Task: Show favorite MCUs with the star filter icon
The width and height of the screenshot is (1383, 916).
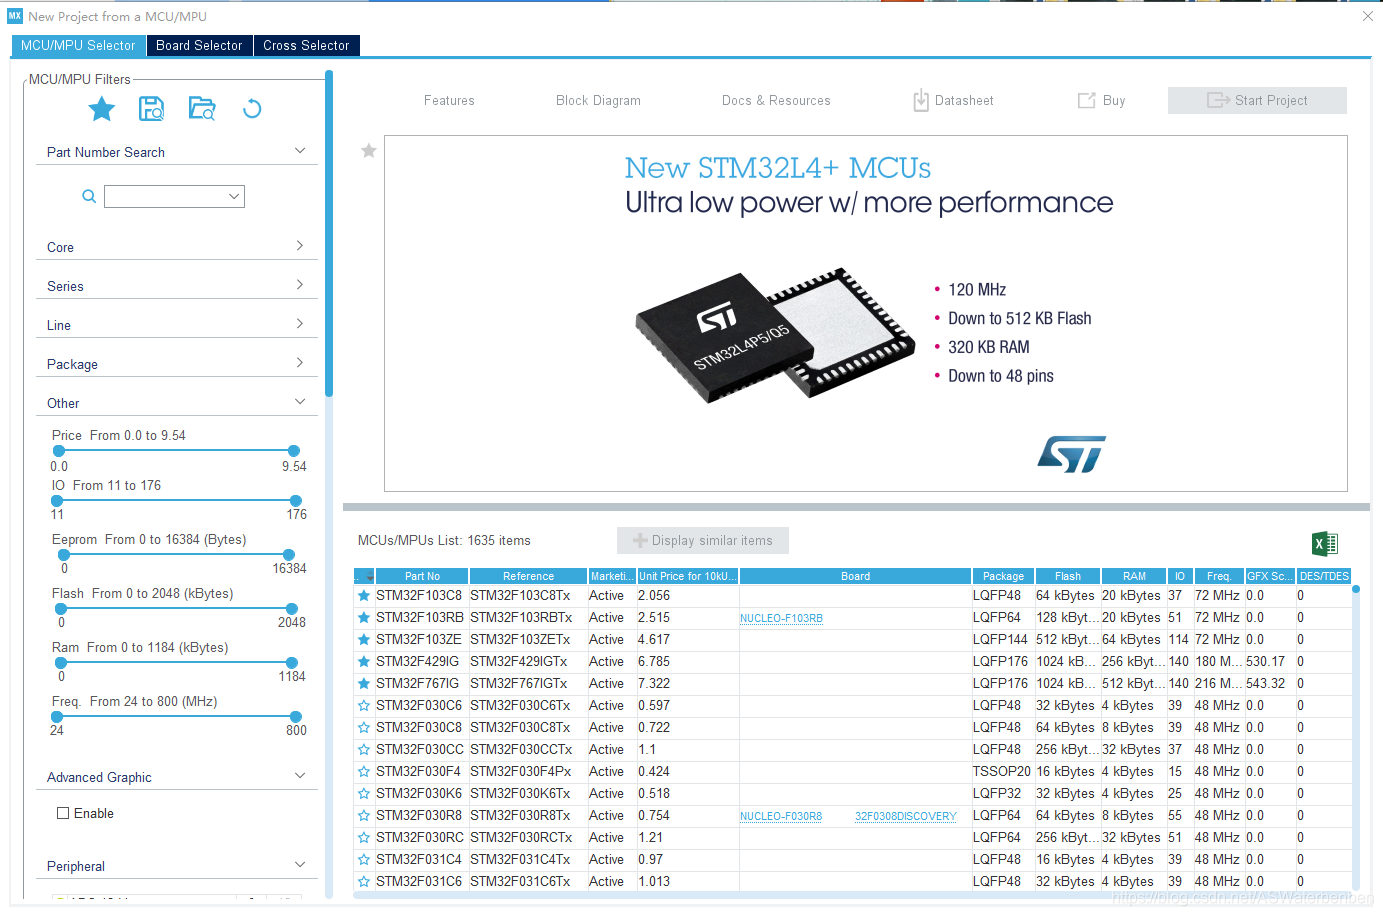Action: [102, 109]
